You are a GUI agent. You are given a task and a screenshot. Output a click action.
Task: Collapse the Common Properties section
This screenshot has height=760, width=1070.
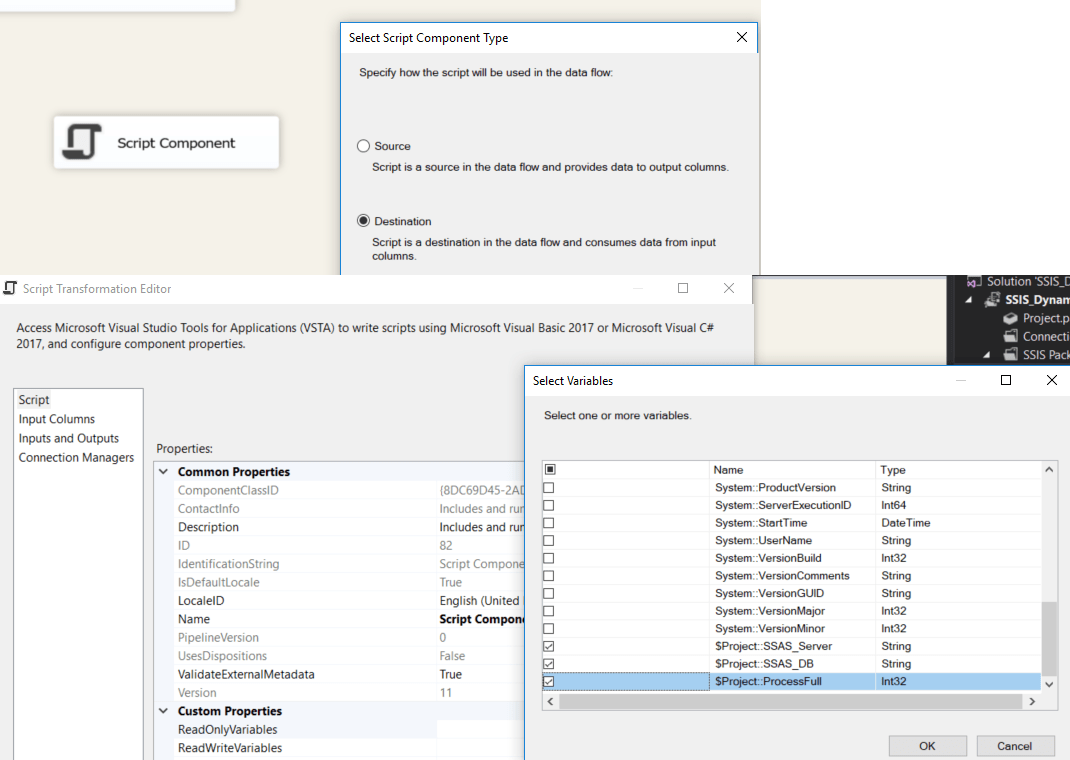pos(165,472)
